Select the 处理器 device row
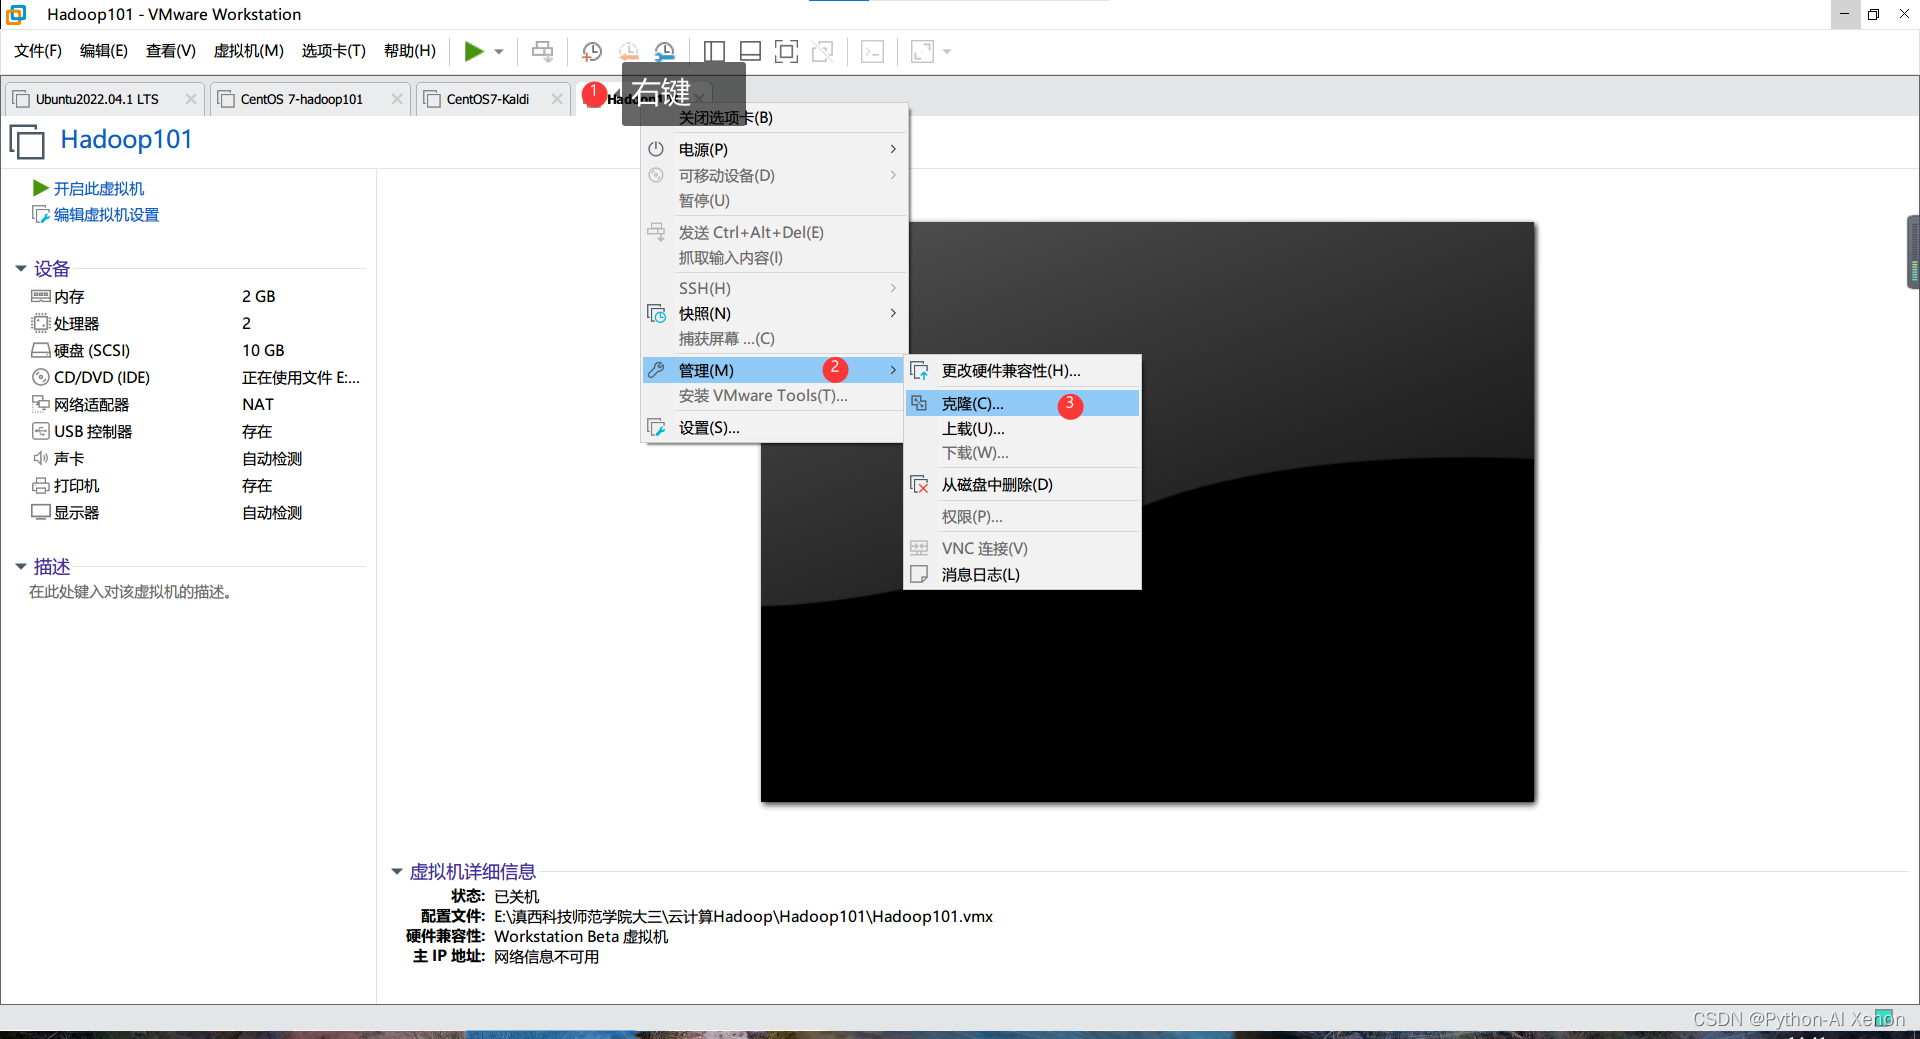 point(195,323)
